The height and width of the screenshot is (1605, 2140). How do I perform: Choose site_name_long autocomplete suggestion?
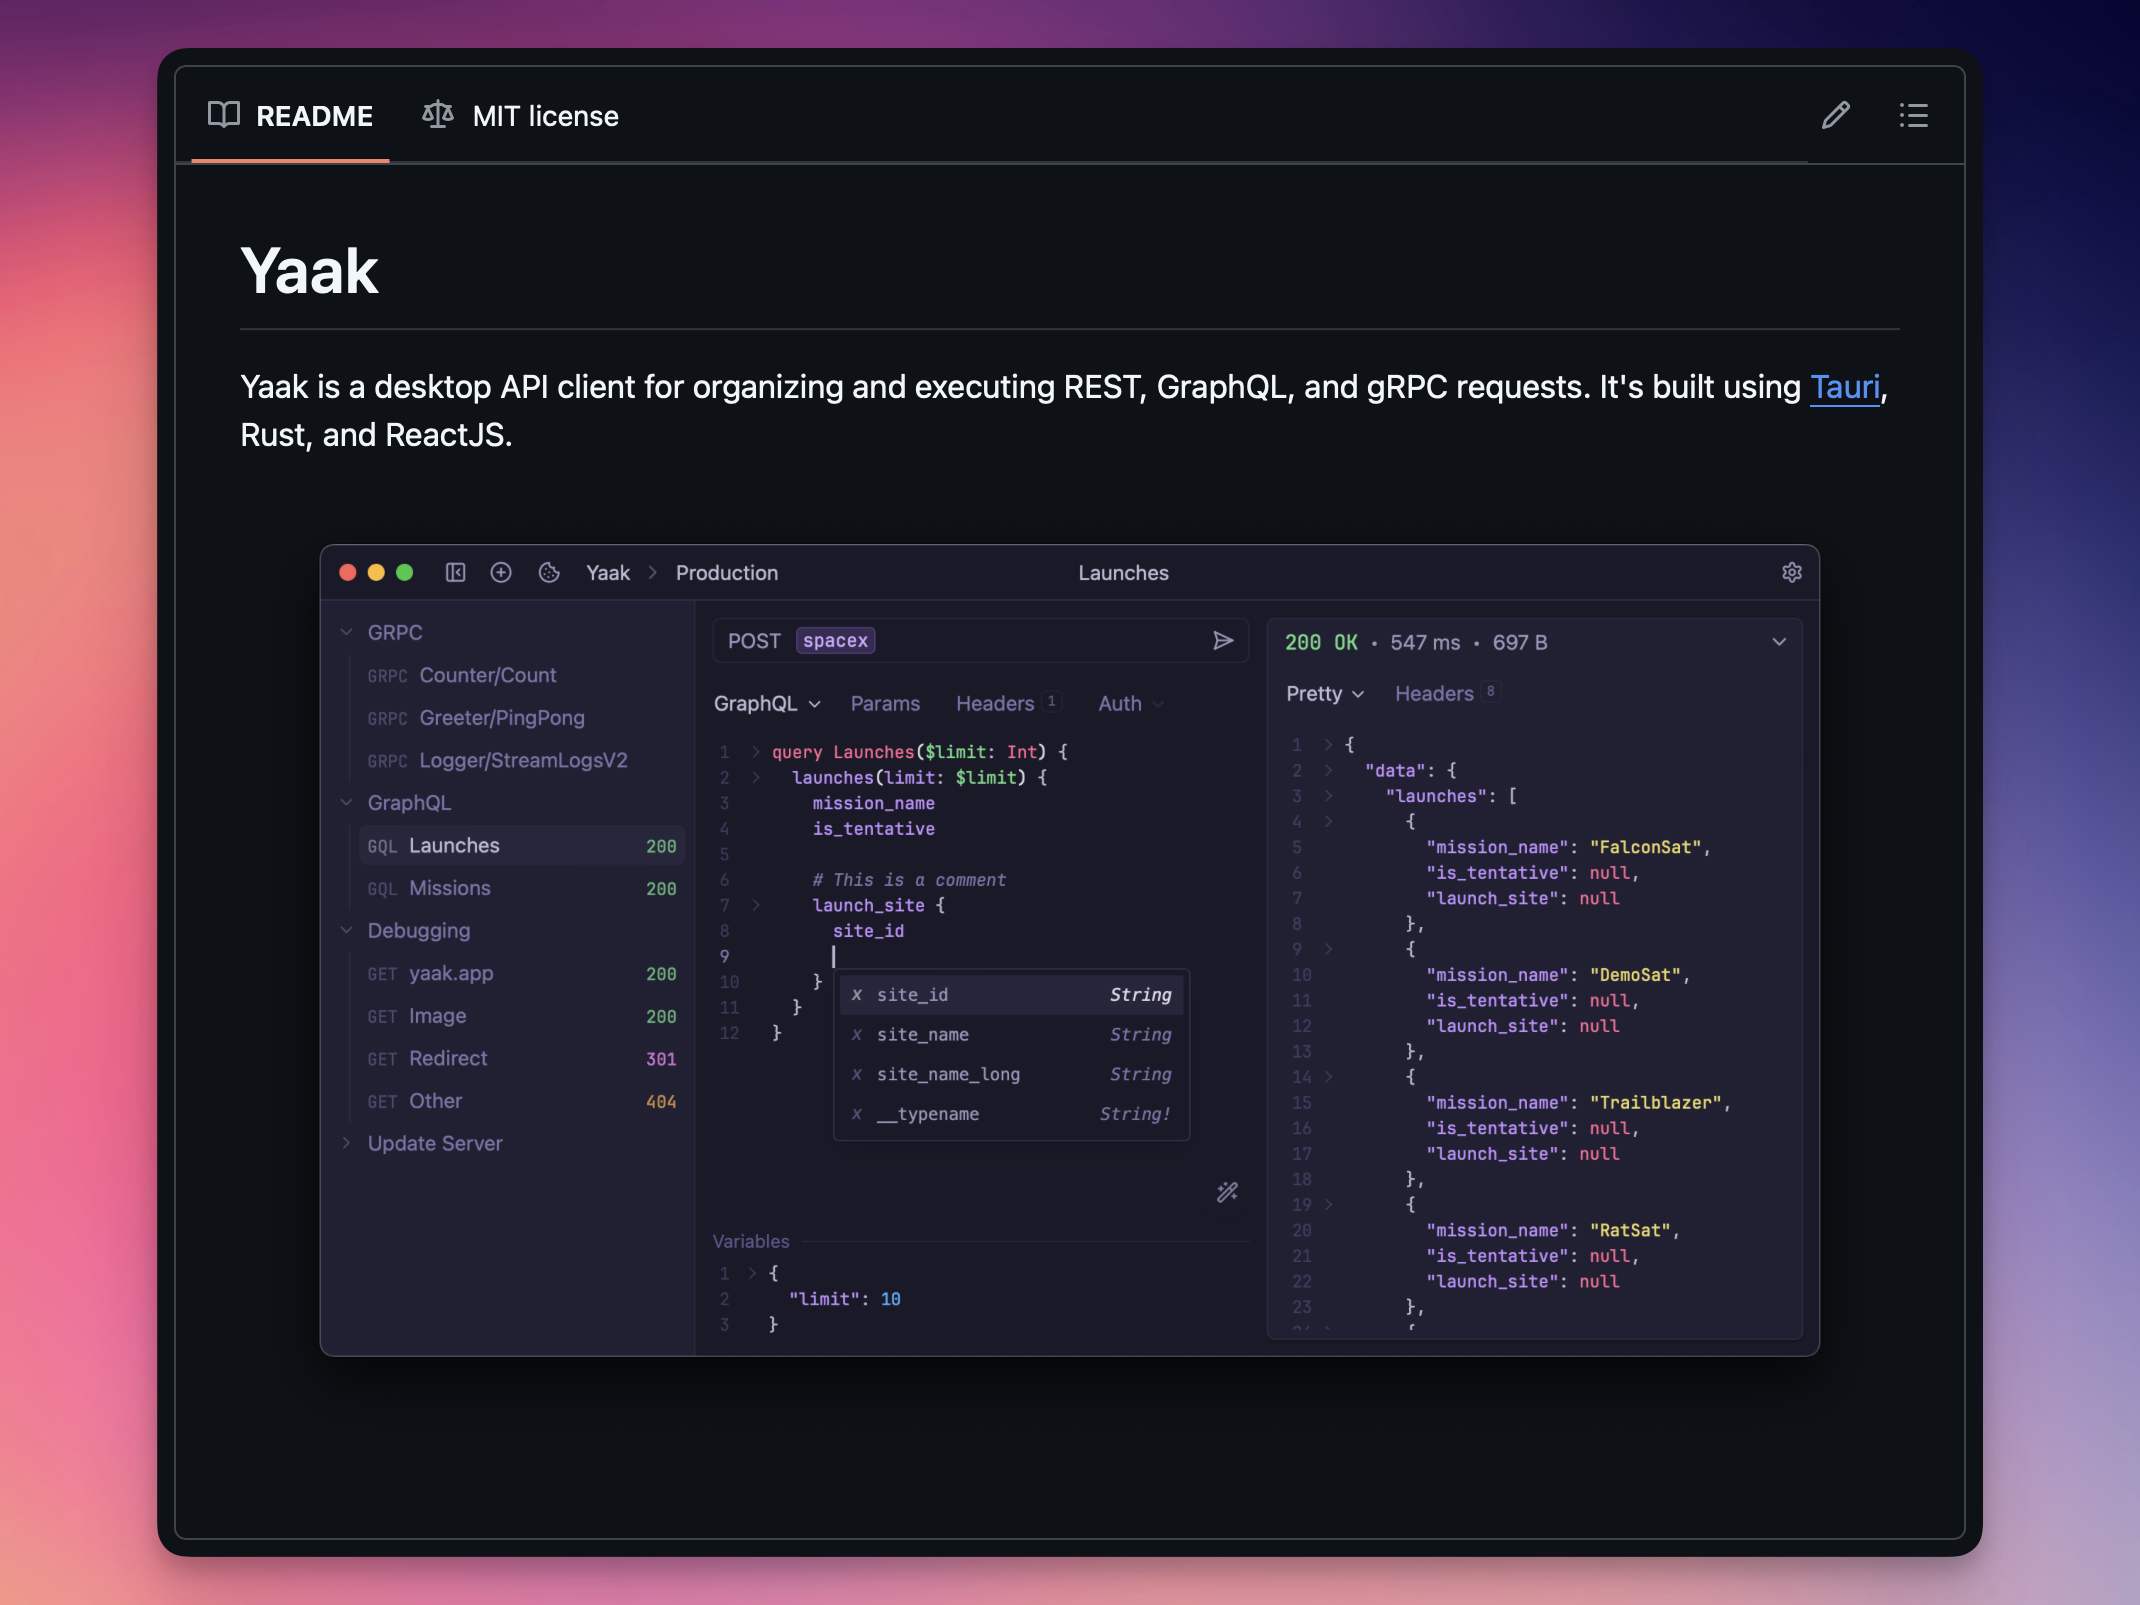pos(948,1074)
